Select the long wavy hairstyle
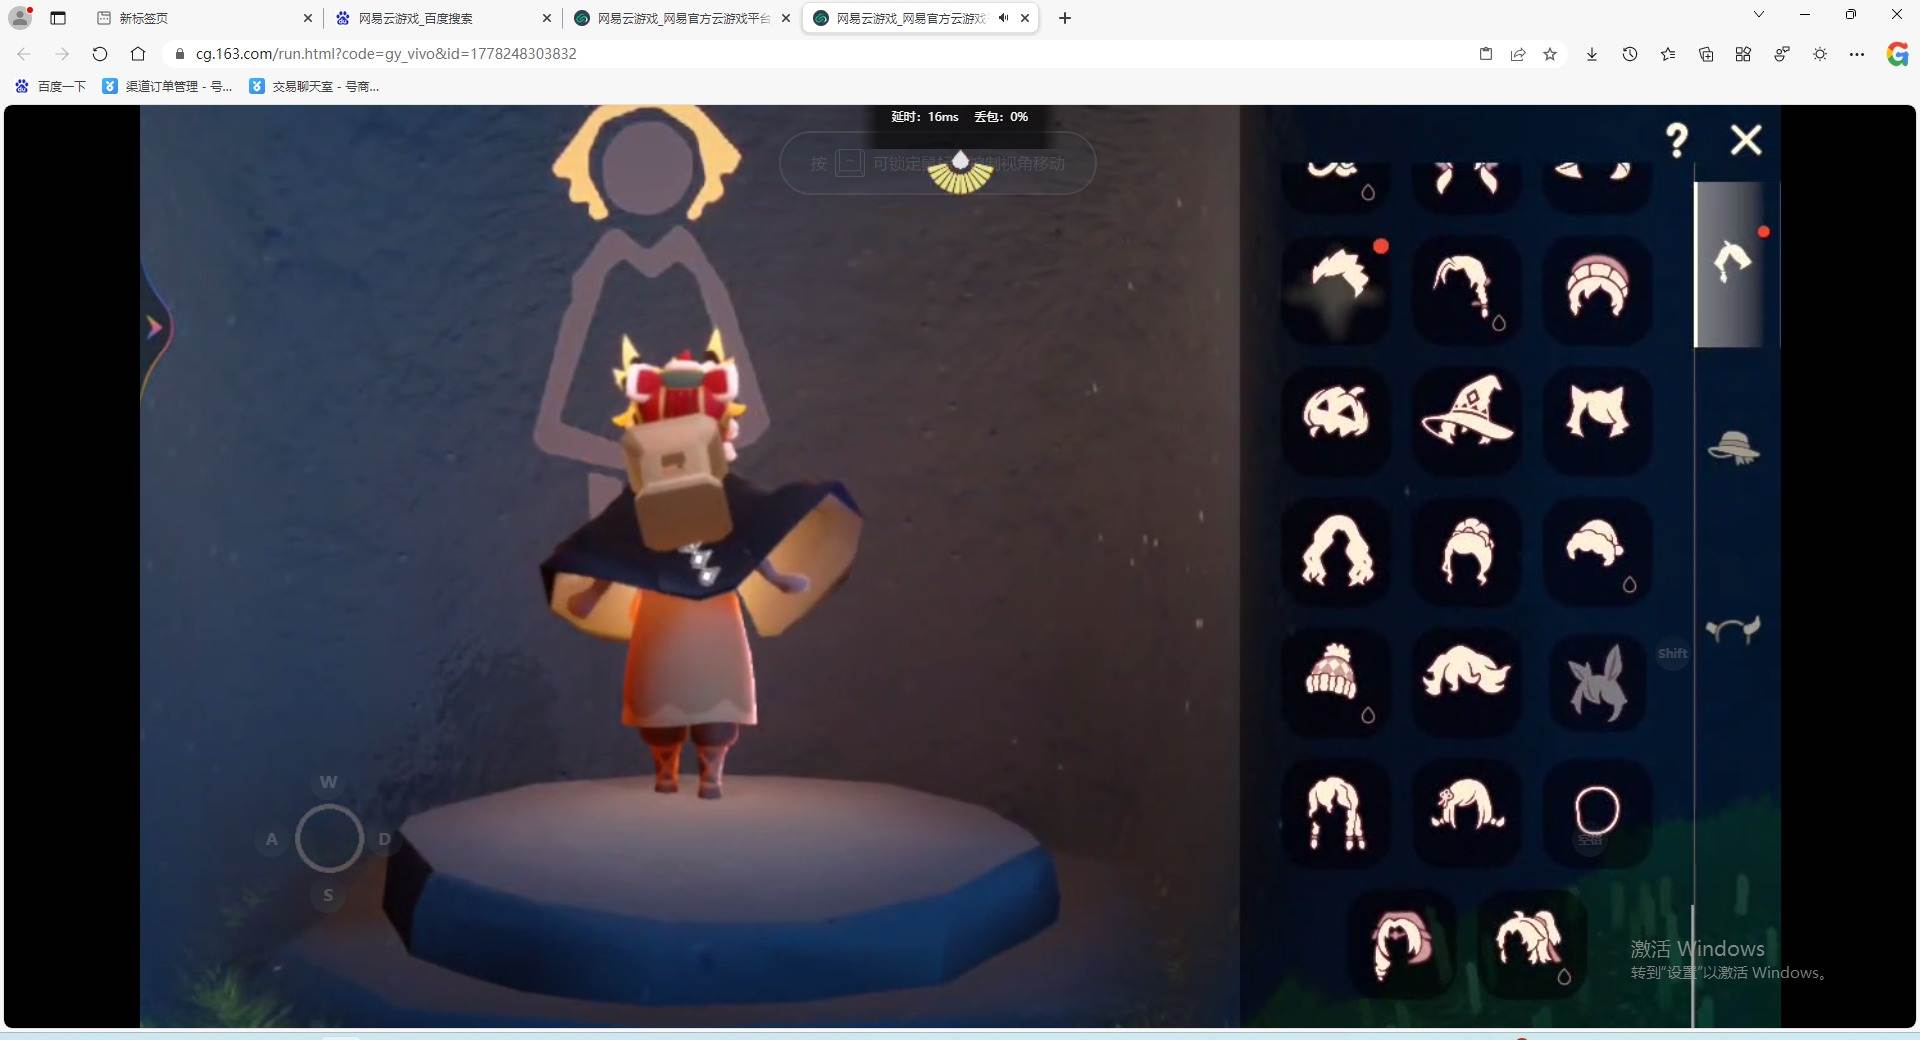 [1337, 550]
